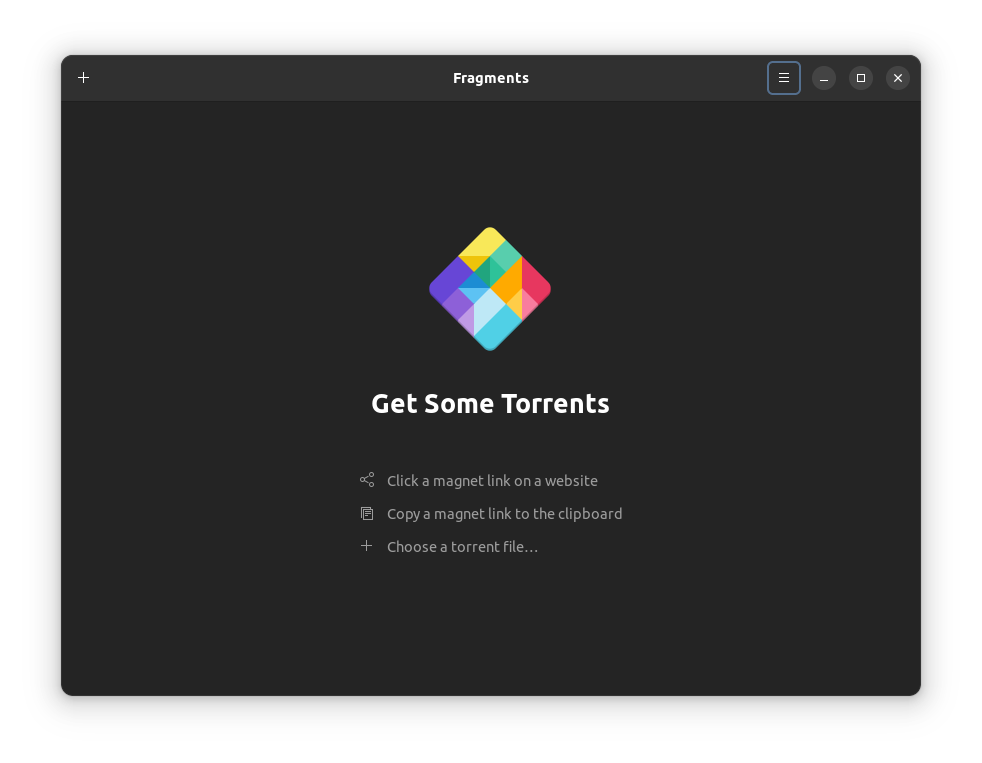The image size is (982, 763).
Task: Click the share icon beside magnet link hint
Action: [x=367, y=480]
